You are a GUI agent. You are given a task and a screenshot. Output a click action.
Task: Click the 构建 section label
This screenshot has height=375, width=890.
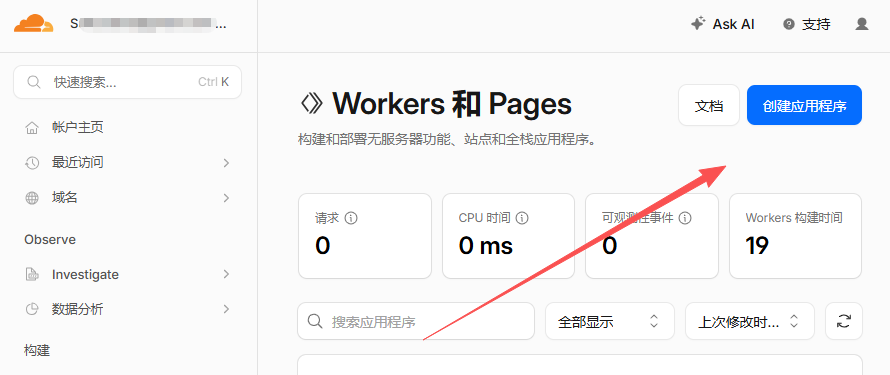point(37,351)
